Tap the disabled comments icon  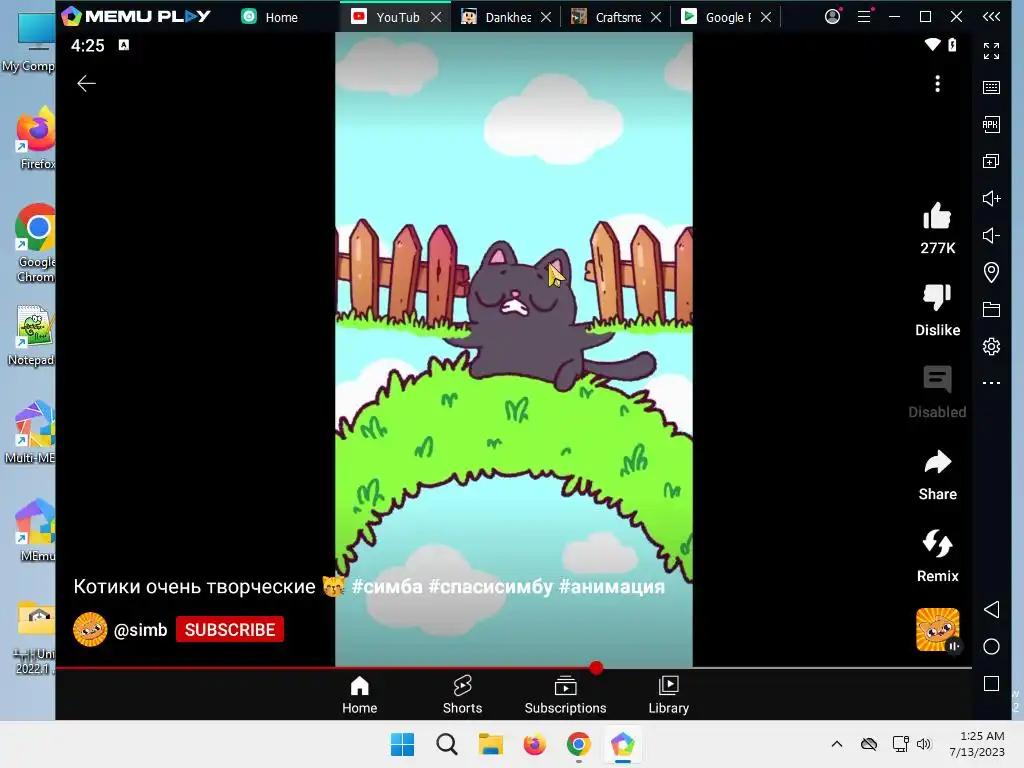937,379
